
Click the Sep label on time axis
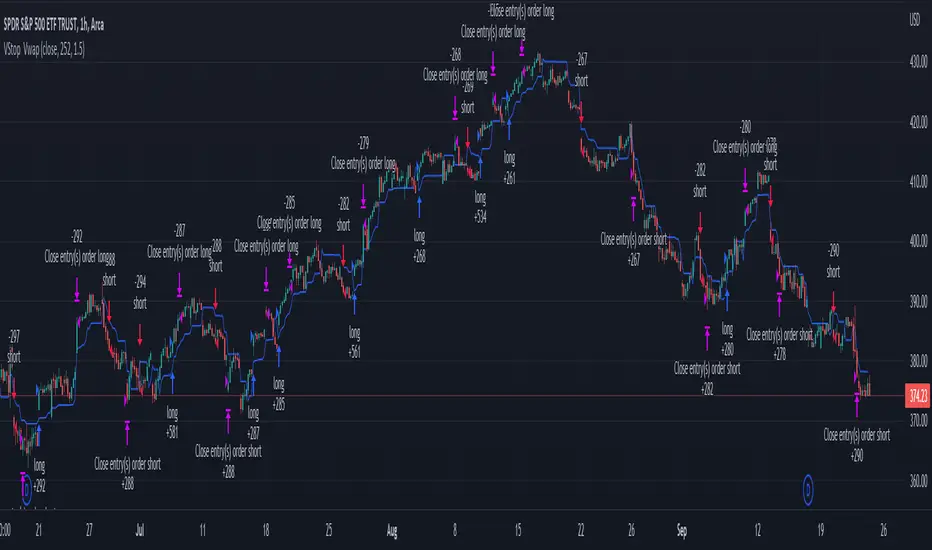[682, 530]
